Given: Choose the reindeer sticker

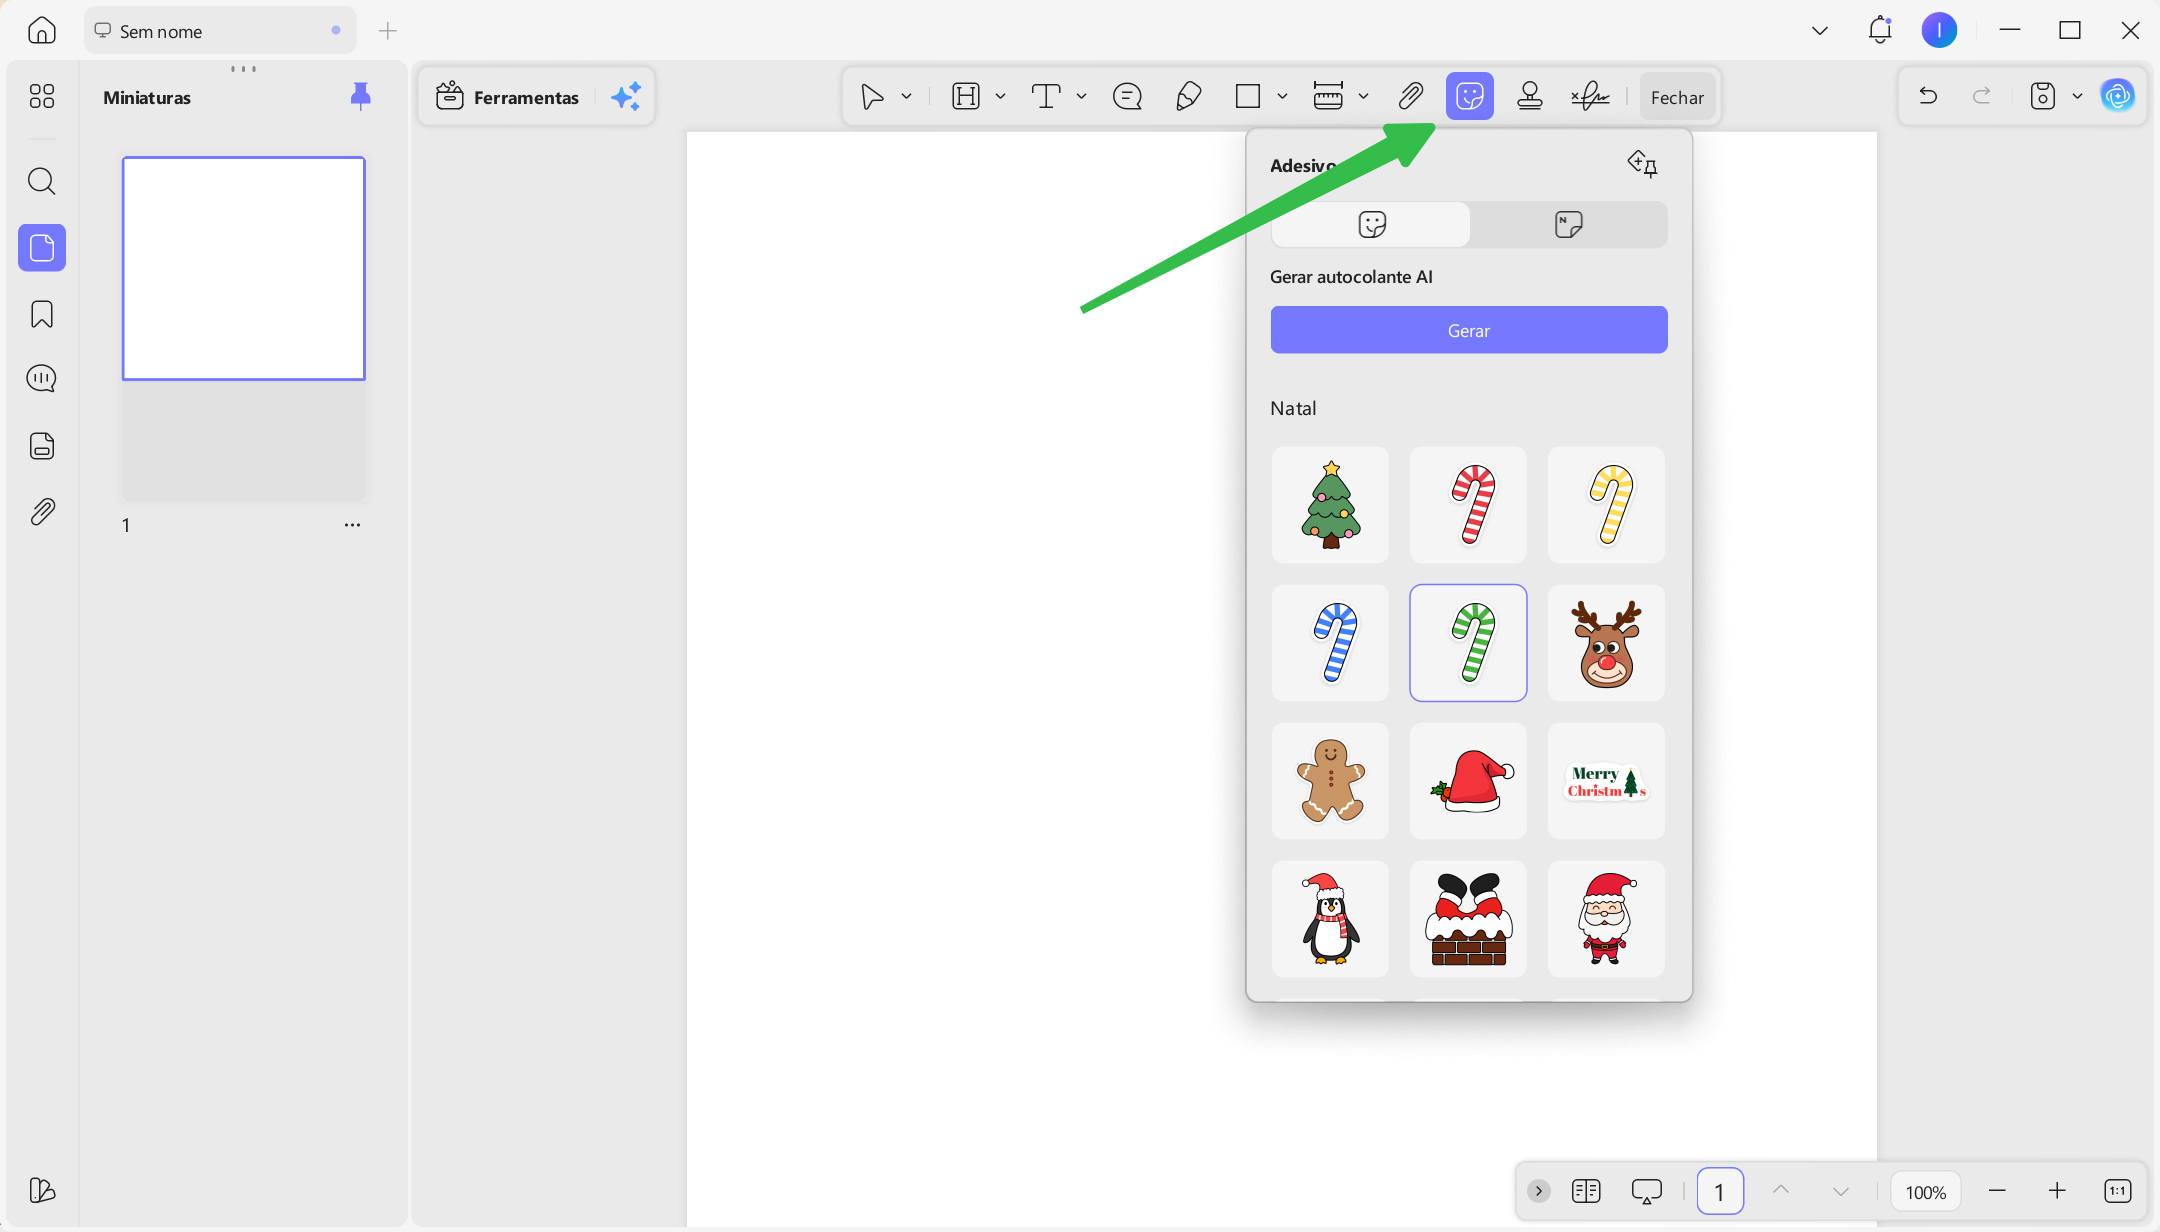Looking at the screenshot, I should coord(1606,643).
